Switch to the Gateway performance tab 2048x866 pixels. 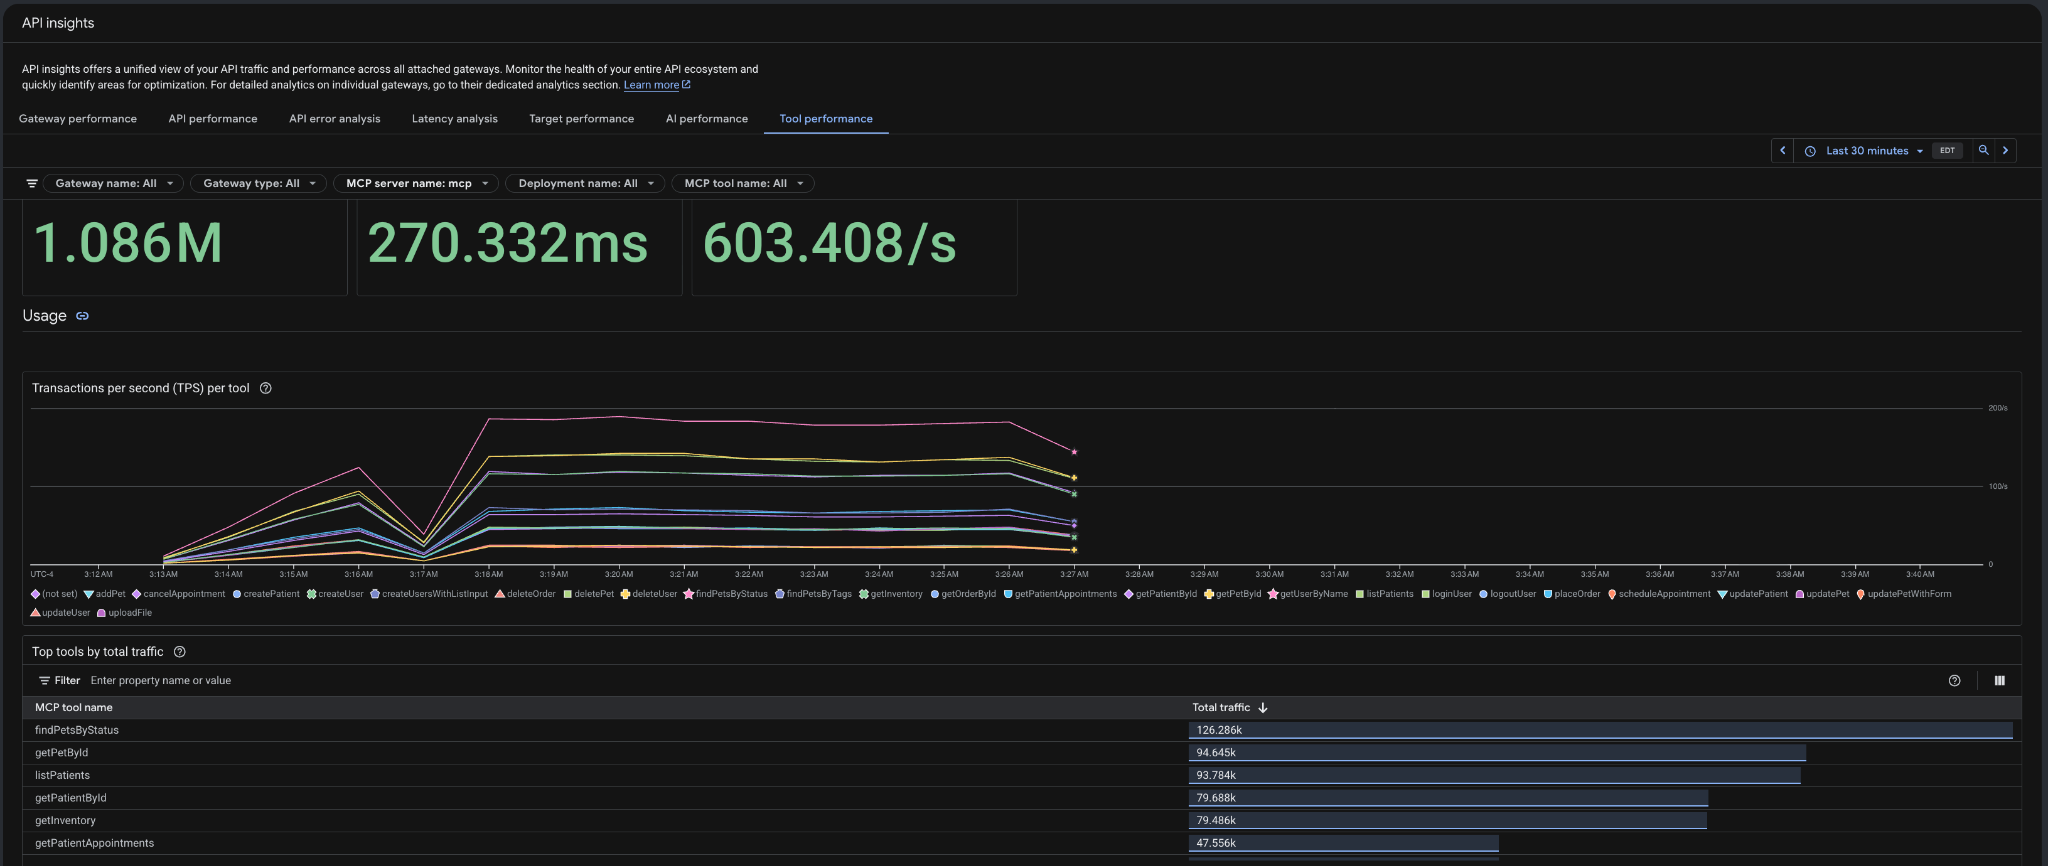coord(78,119)
